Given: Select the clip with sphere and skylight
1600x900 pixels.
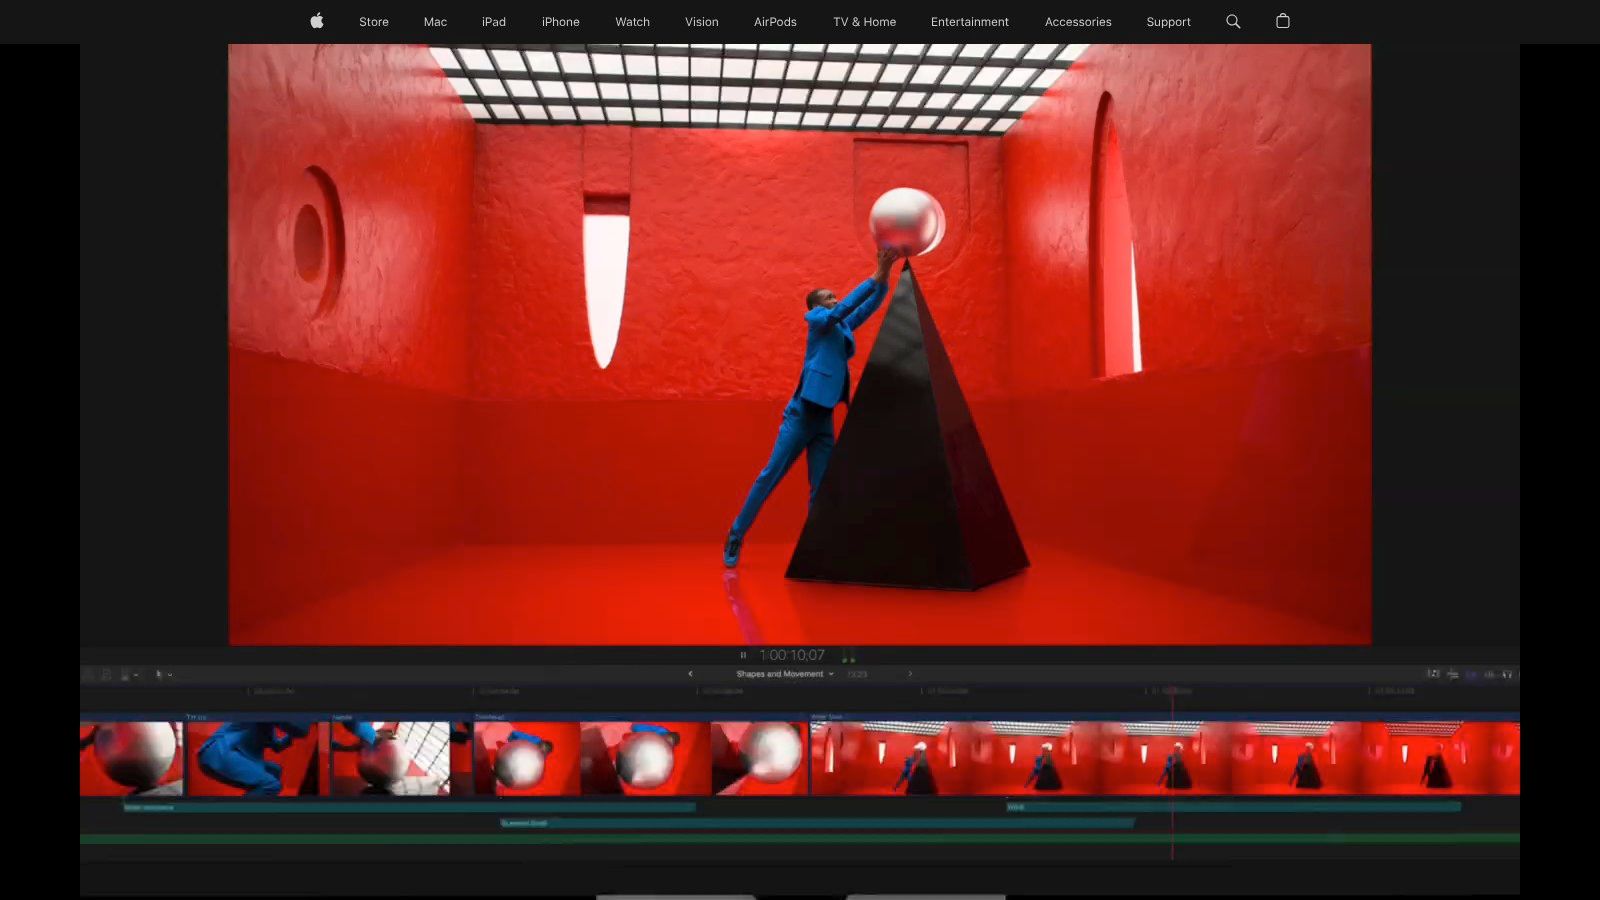Looking at the screenshot, I should 401,757.
